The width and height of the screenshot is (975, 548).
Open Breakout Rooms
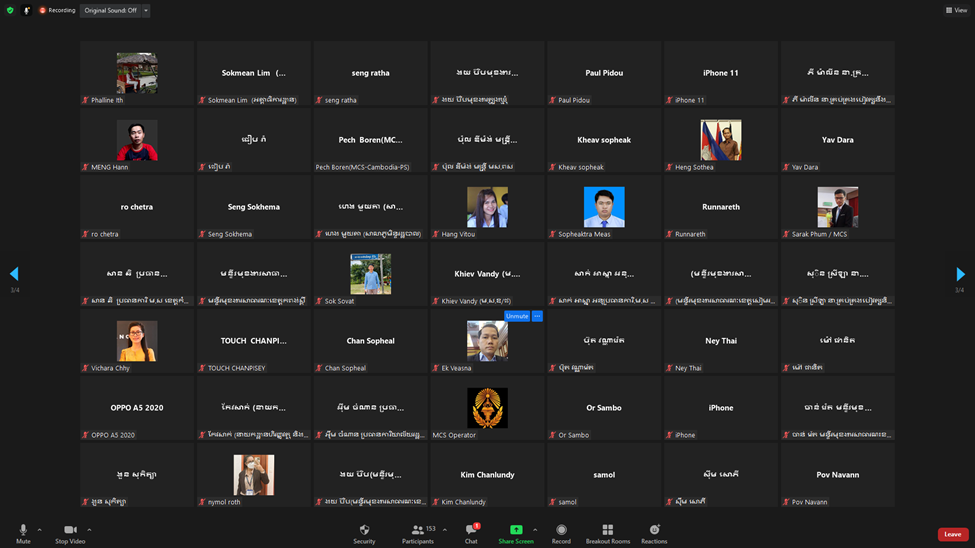607,533
